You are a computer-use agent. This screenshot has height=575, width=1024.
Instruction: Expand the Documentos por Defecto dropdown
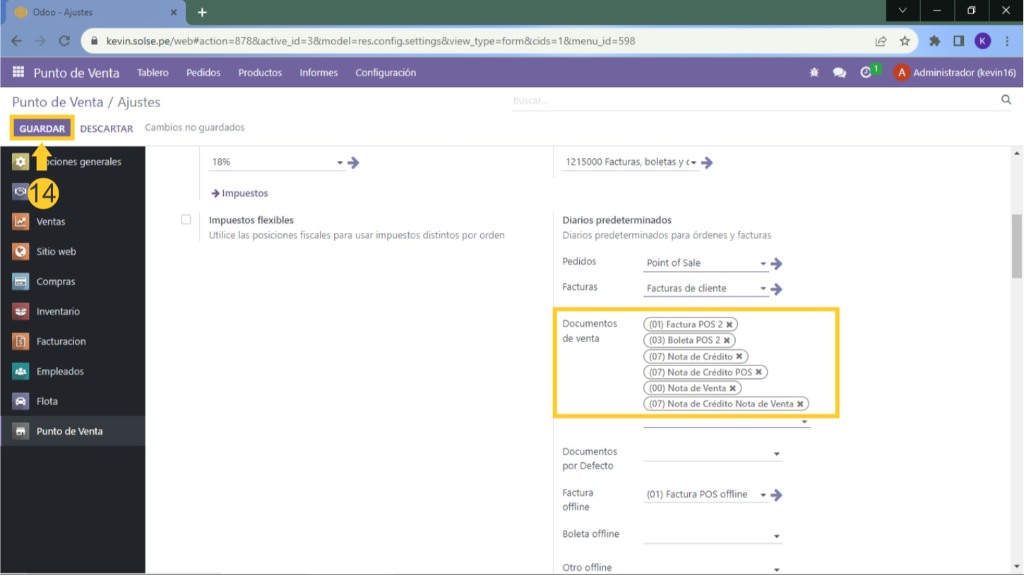(x=777, y=455)
